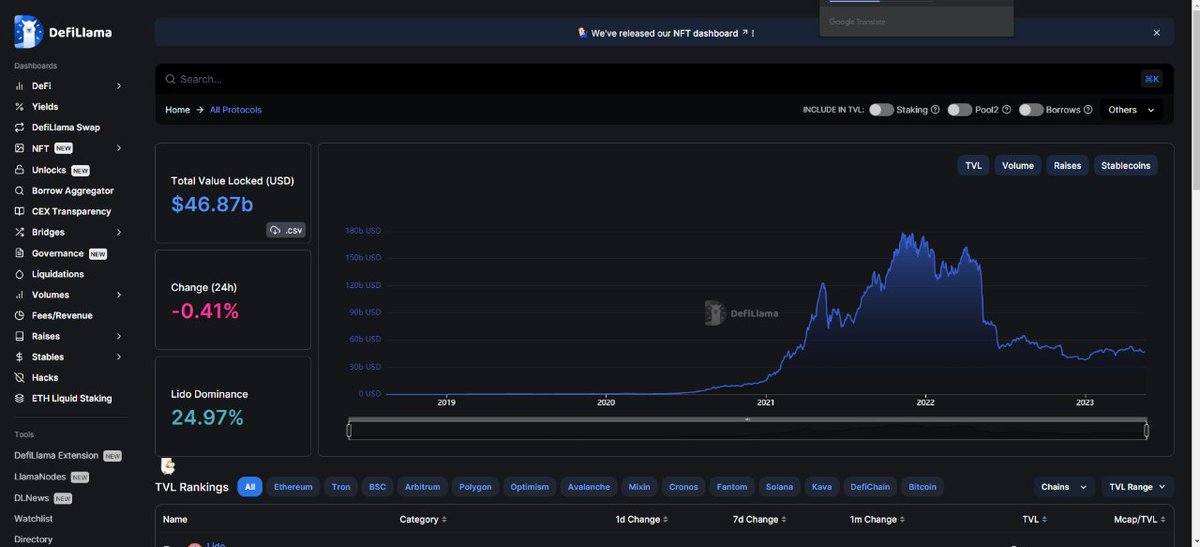Viewport: 1200px width, 547px height.
Task: Select the Ethereum chain filter
Action: point(293,487)
